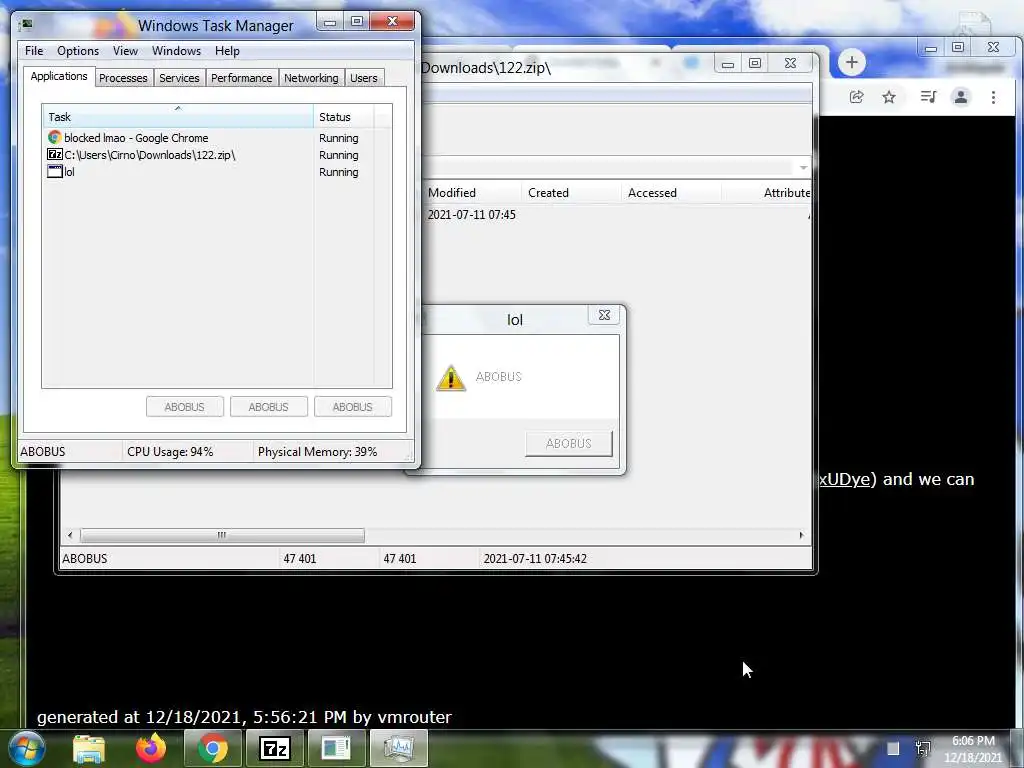1024x768 pixels.
Task: Click the Chrome share page icon
Action: click(x=856, y=97)
